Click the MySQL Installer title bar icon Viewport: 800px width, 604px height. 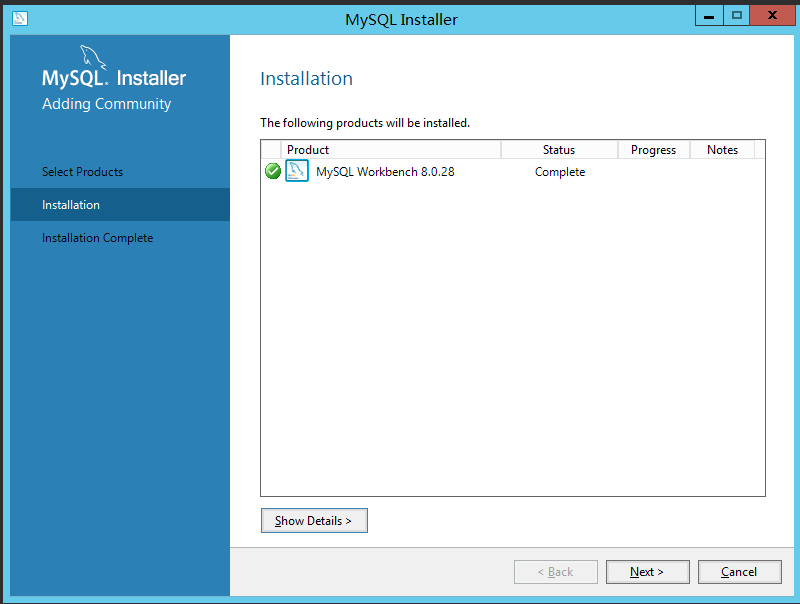coord(20,18)
